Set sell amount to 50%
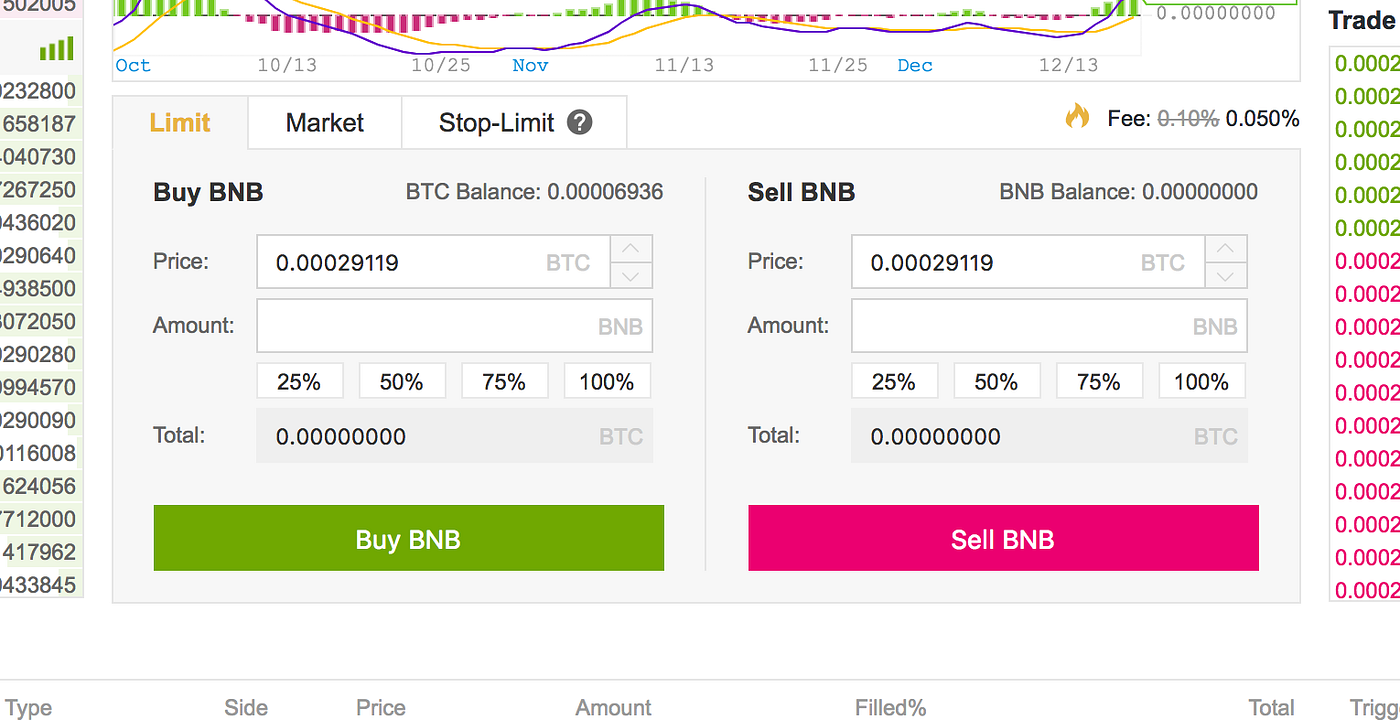The width and height of the screenshot is (1400, 728). [996, 382]
